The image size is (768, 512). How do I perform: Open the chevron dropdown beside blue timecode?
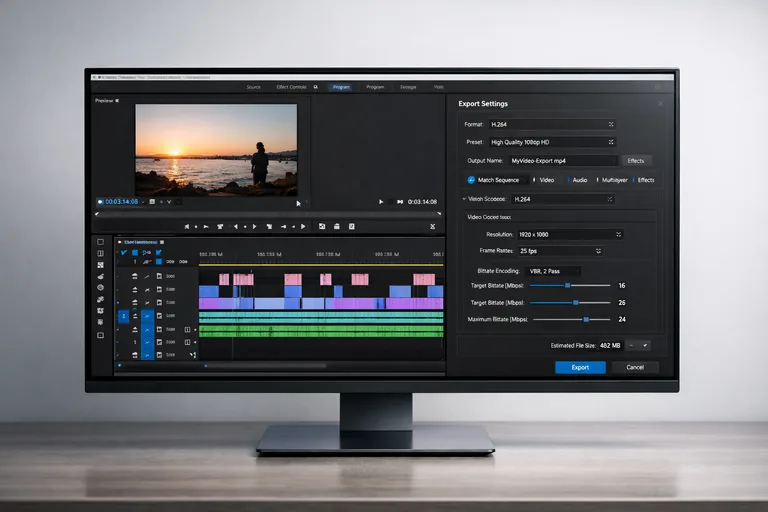pyautogui.click(x=169, y=201)
